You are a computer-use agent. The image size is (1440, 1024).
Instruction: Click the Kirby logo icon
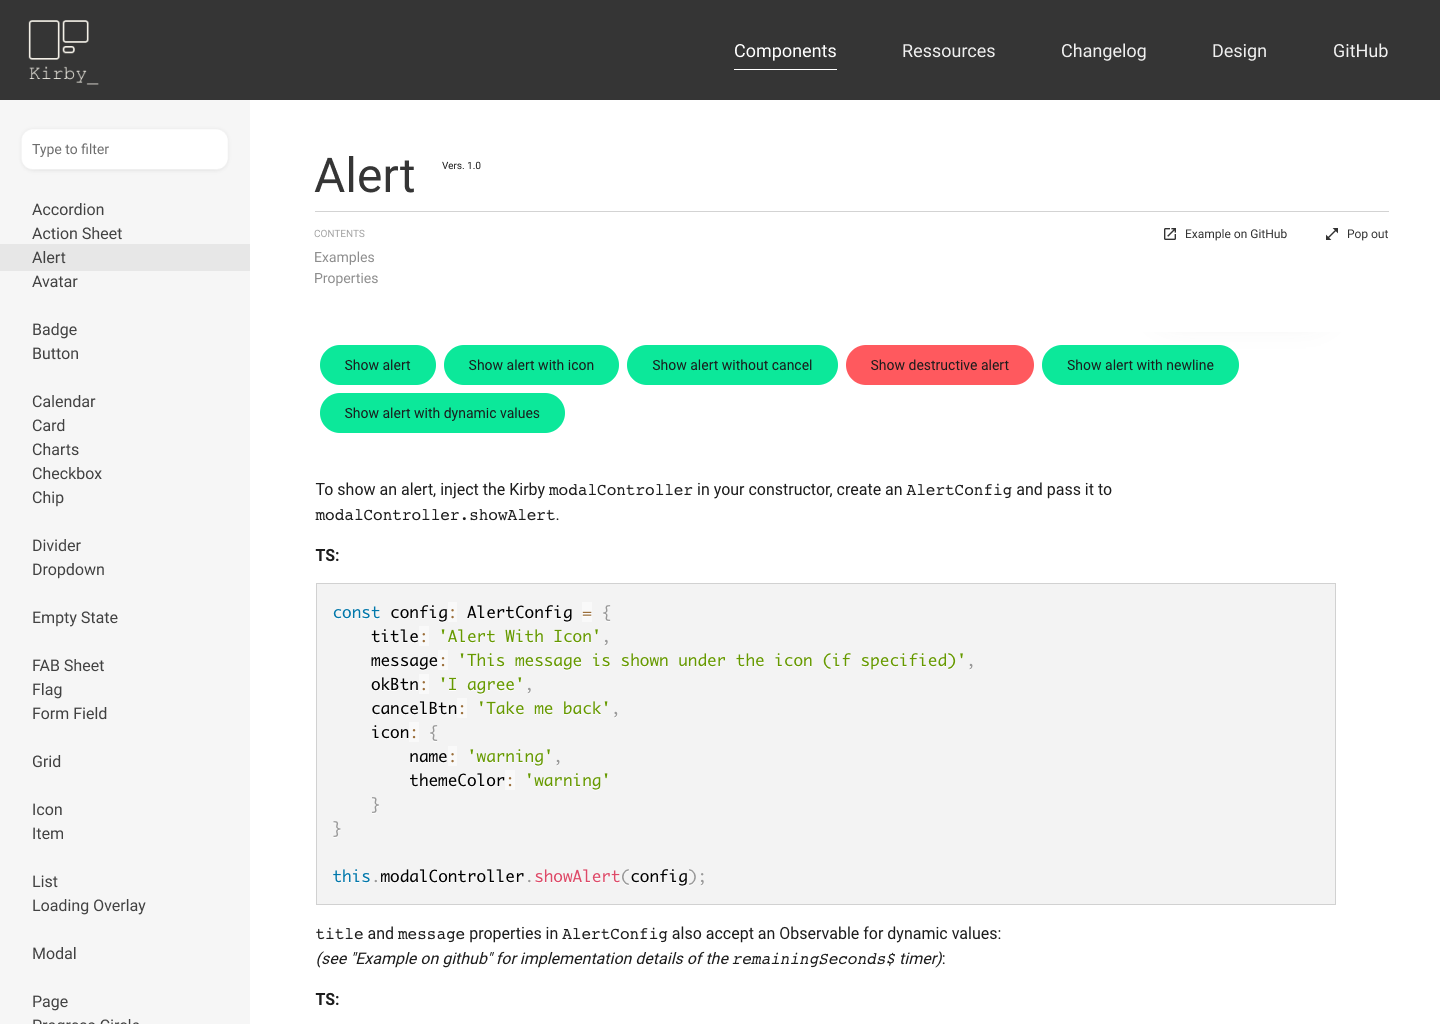[x=62, y=52]
